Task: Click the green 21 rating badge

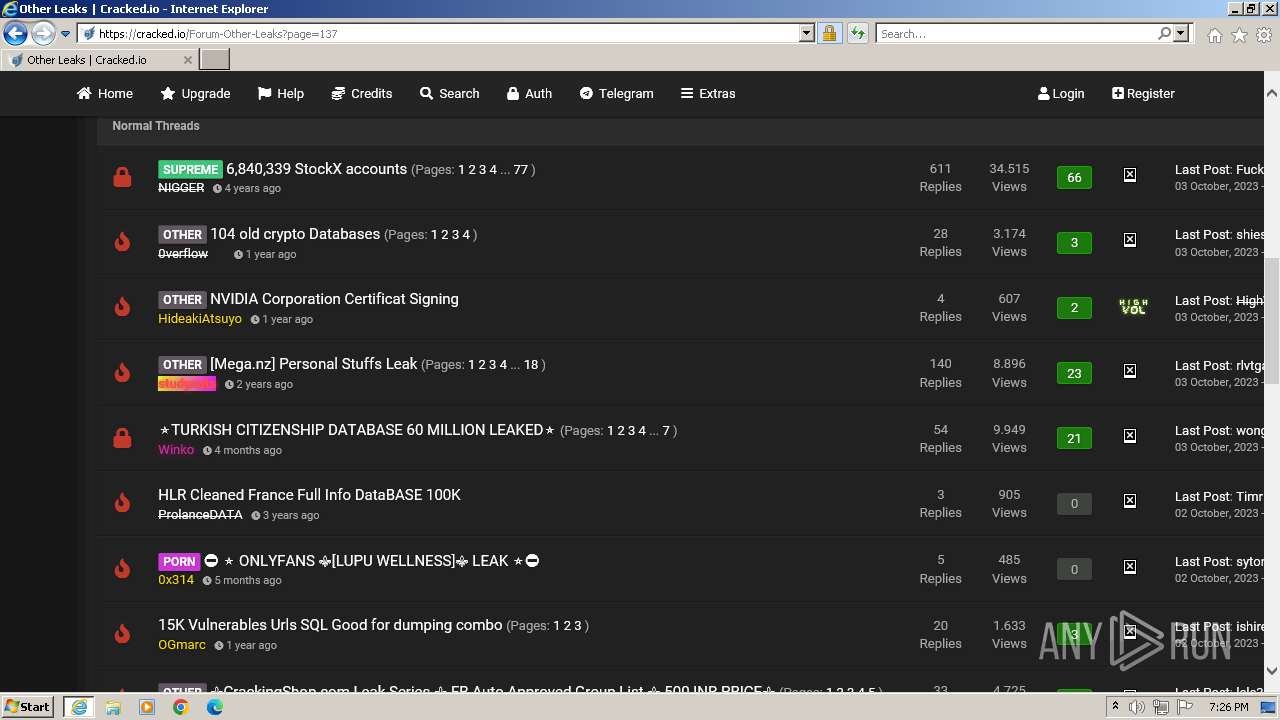Action: click(1074, 438)
